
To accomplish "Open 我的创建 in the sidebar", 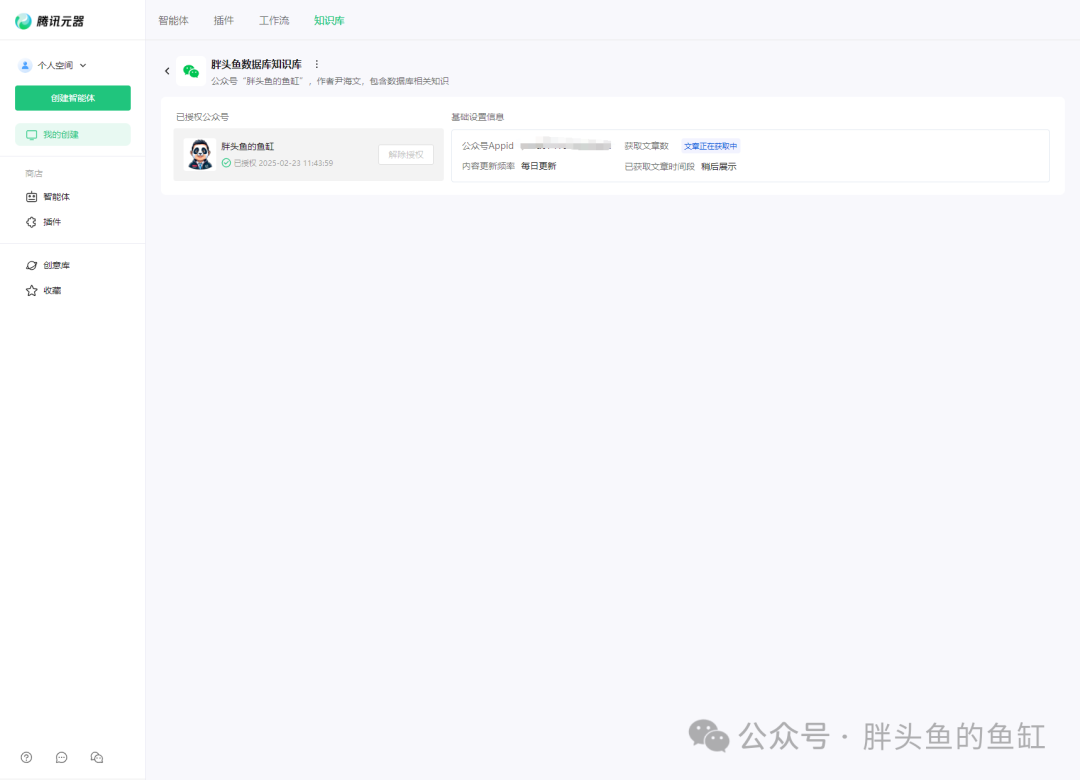I will (x=73, y=134).
